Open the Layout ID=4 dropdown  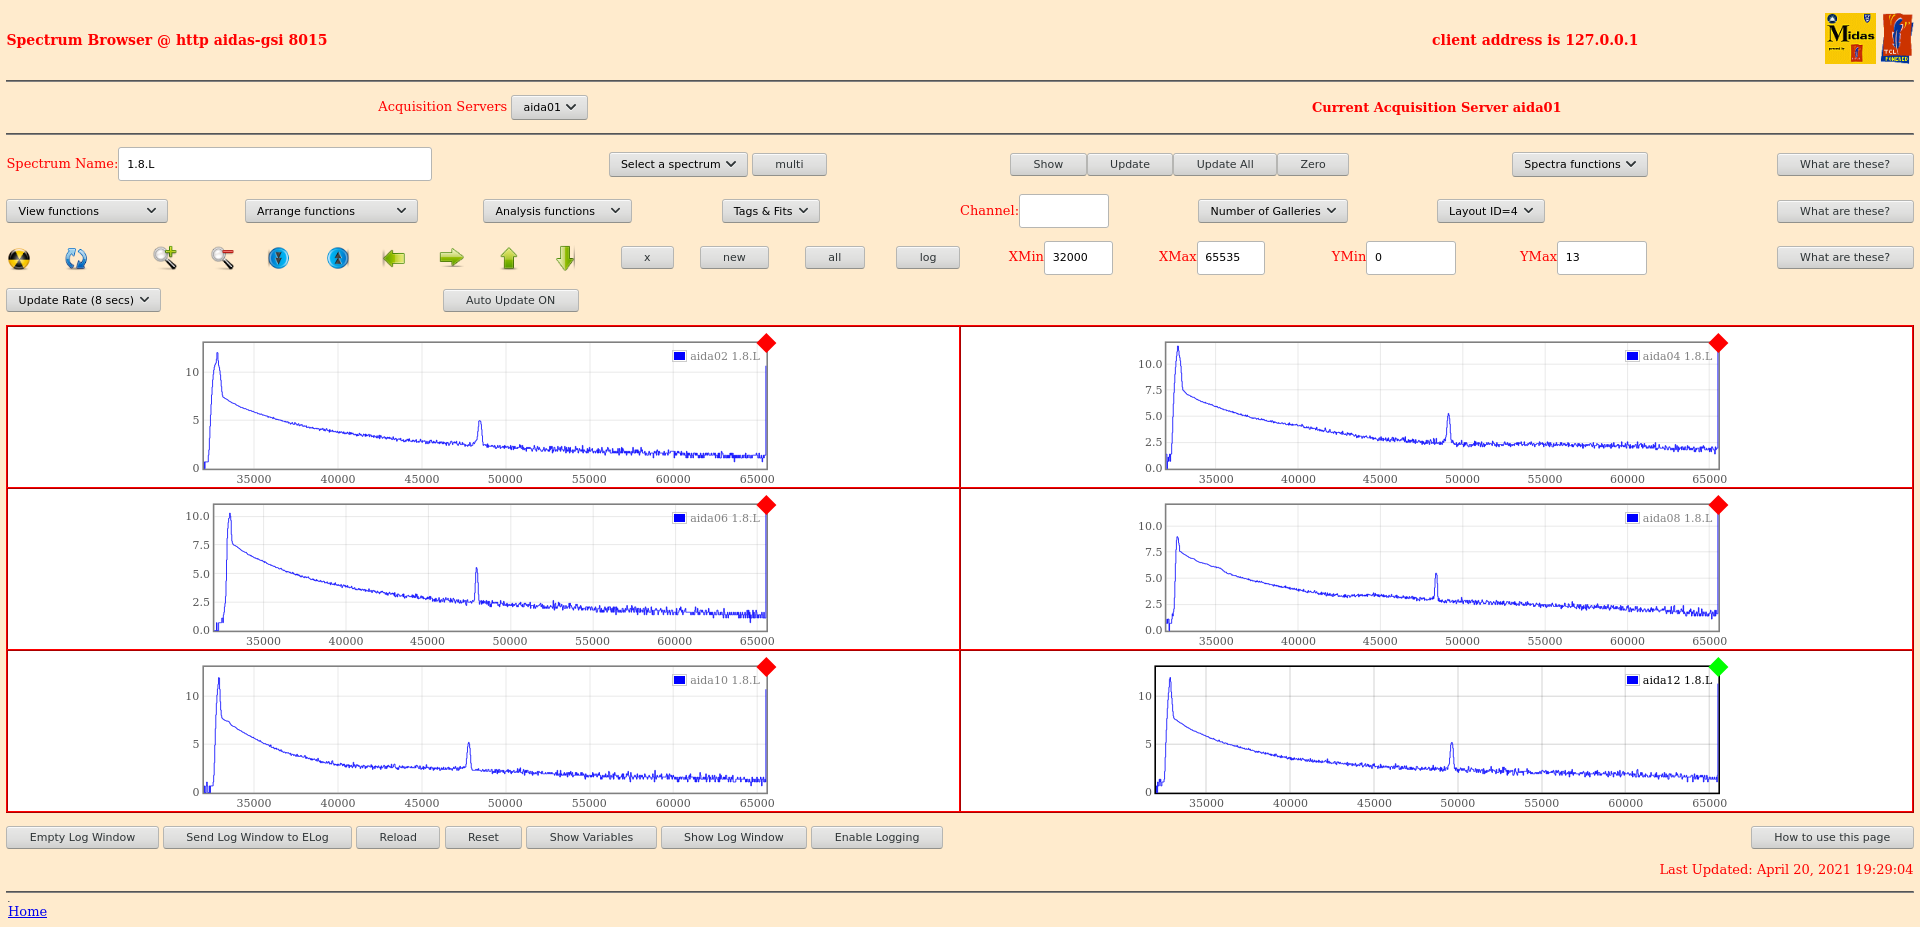click(1490, 211)
